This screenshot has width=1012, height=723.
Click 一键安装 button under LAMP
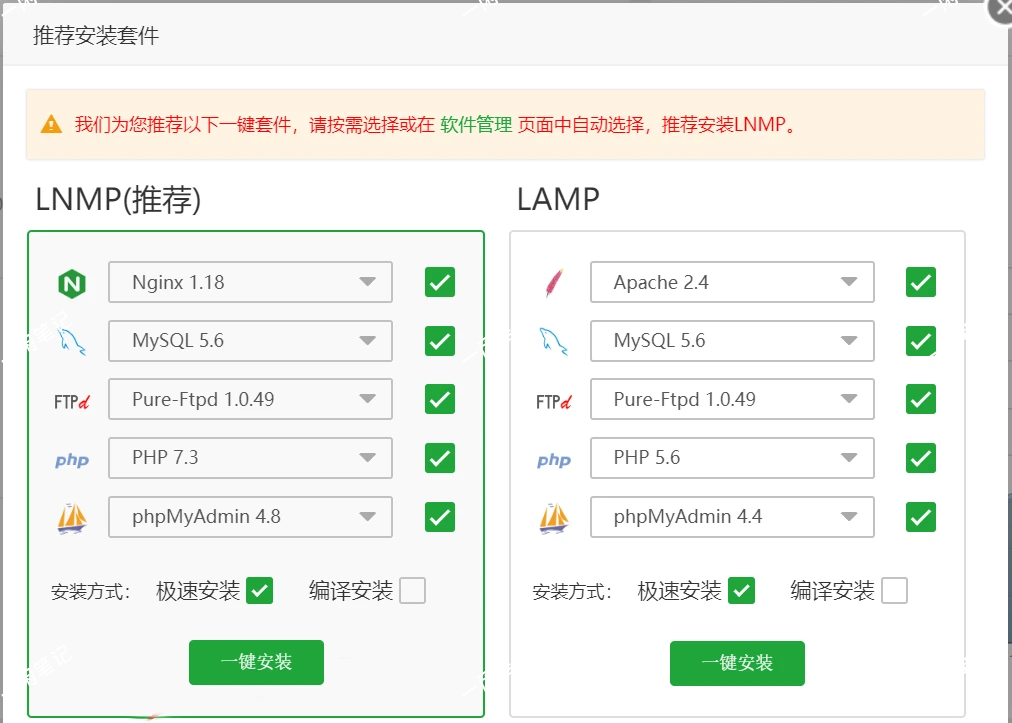tap(737, 662)
